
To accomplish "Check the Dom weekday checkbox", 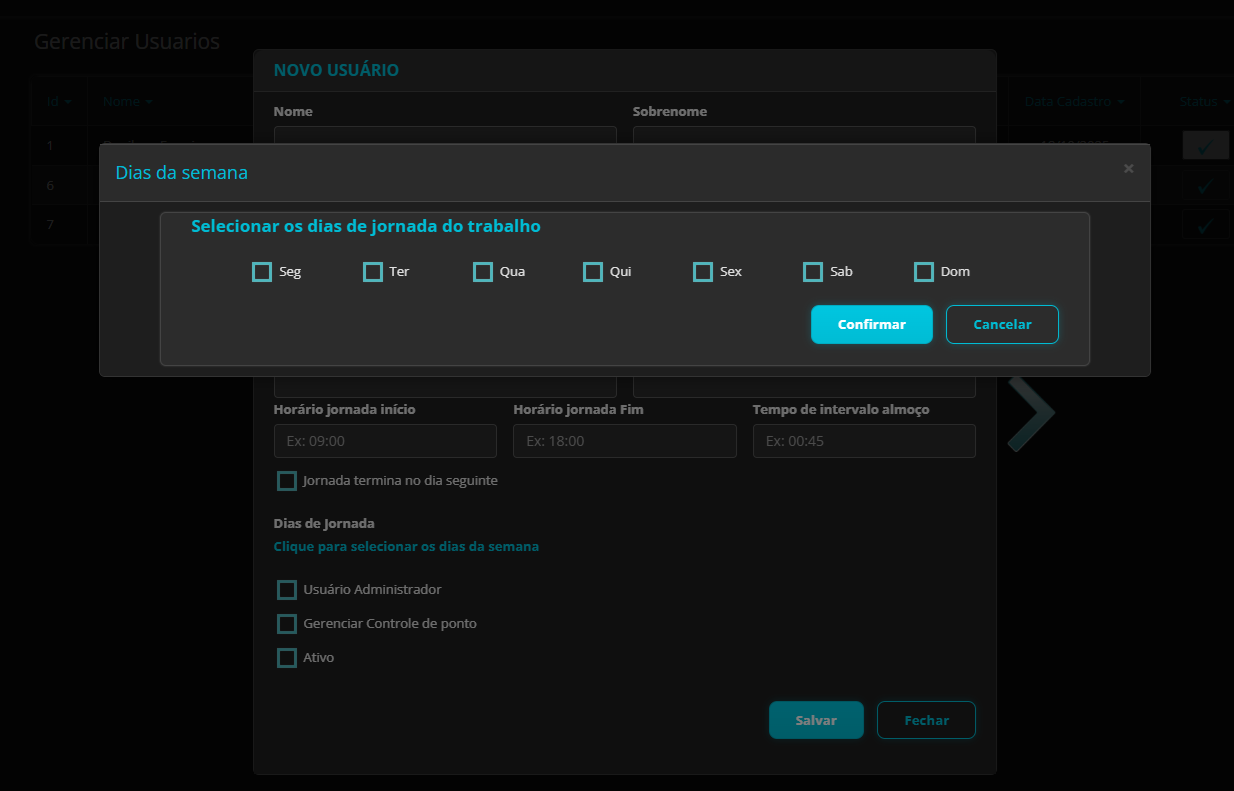I will point(924,272).
